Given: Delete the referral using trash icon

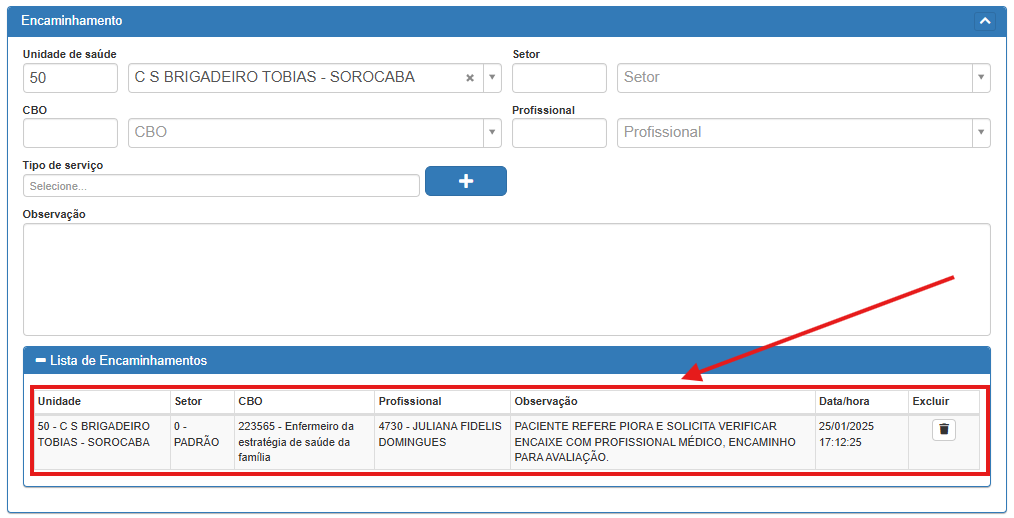Looking at the screenshot, I should (944, 430).
